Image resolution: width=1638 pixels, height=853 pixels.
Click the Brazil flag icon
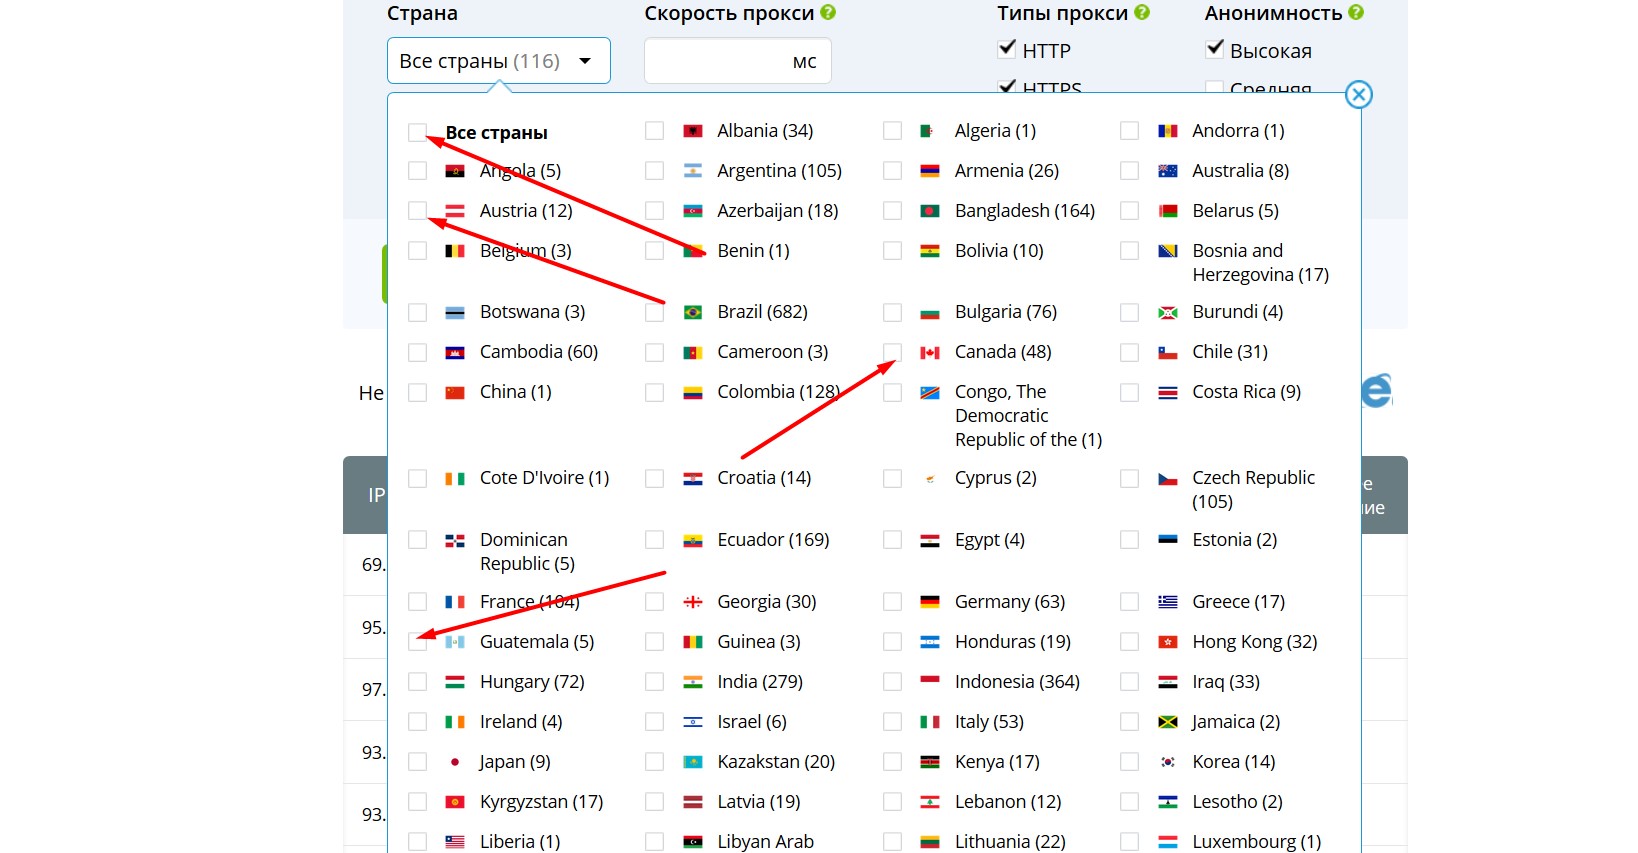693,312
